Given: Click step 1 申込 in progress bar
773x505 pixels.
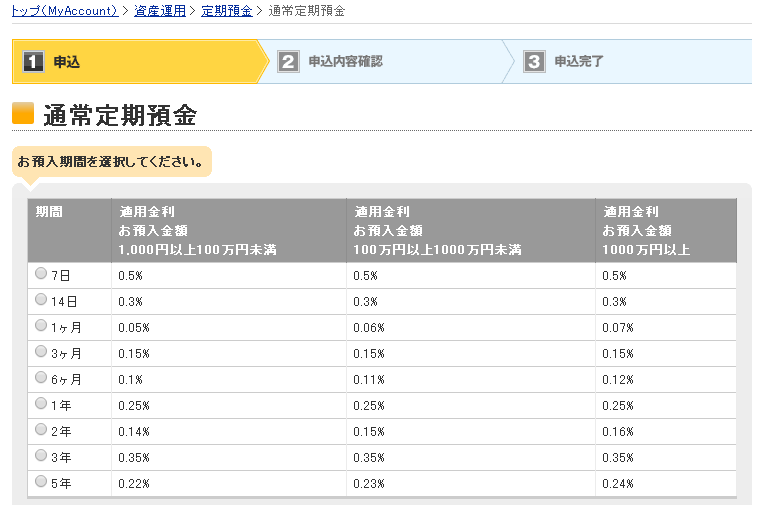Looking at the screenshot, I should tap(67, 62).
